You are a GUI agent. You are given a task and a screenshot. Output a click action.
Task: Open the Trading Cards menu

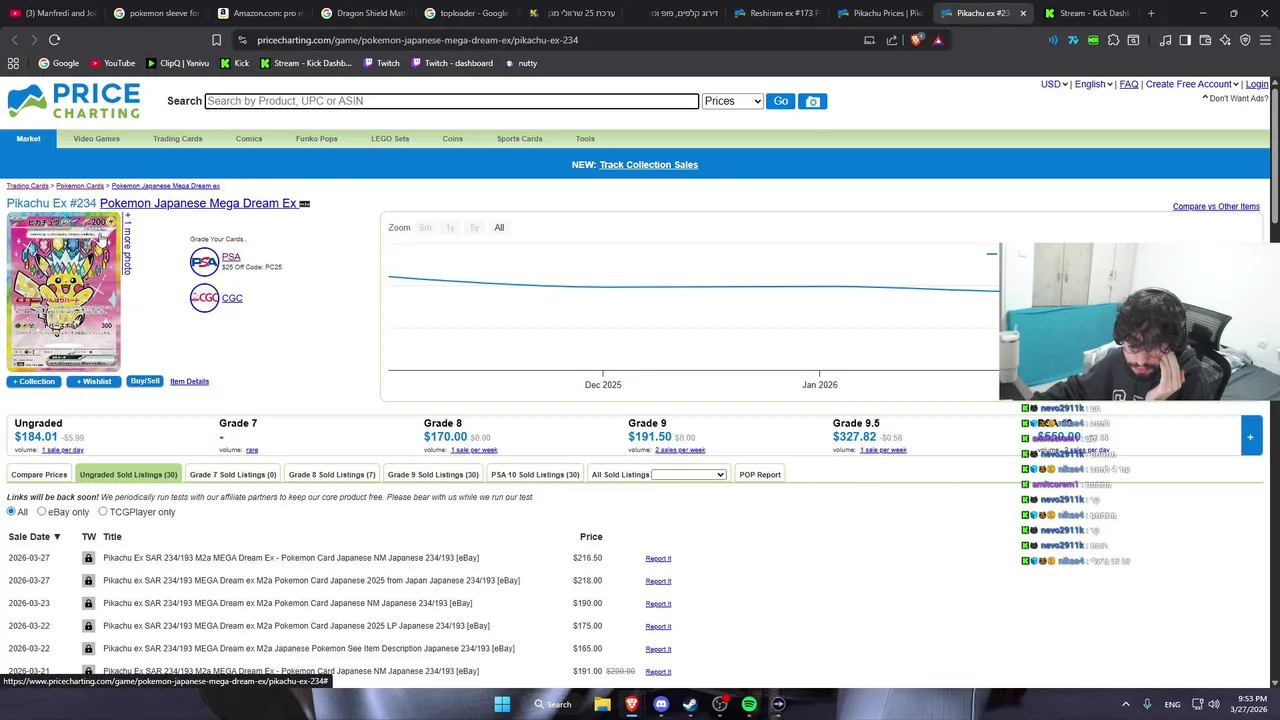click(x=178, y=139)
